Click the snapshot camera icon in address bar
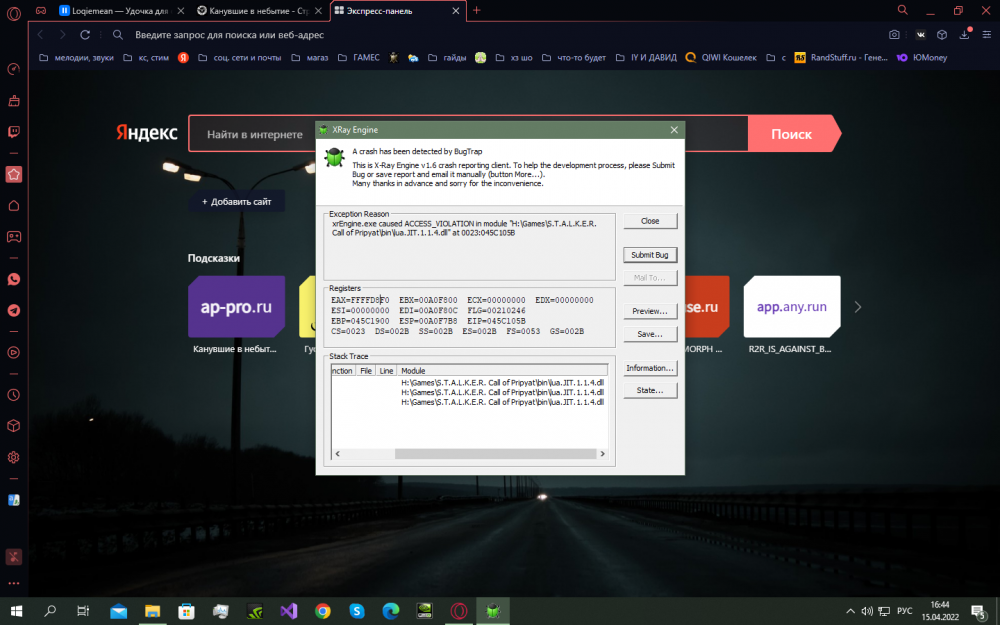 coord(894,34)
